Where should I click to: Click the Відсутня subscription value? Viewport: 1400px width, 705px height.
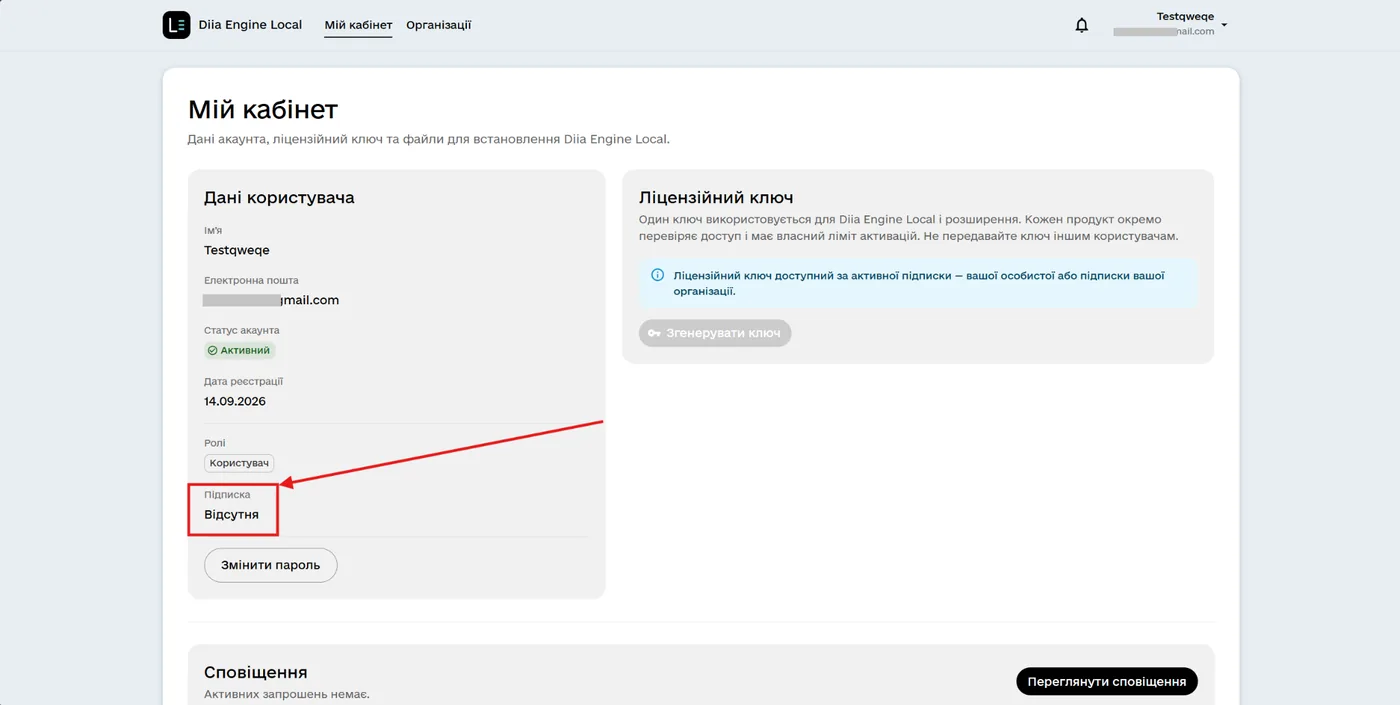232,515
